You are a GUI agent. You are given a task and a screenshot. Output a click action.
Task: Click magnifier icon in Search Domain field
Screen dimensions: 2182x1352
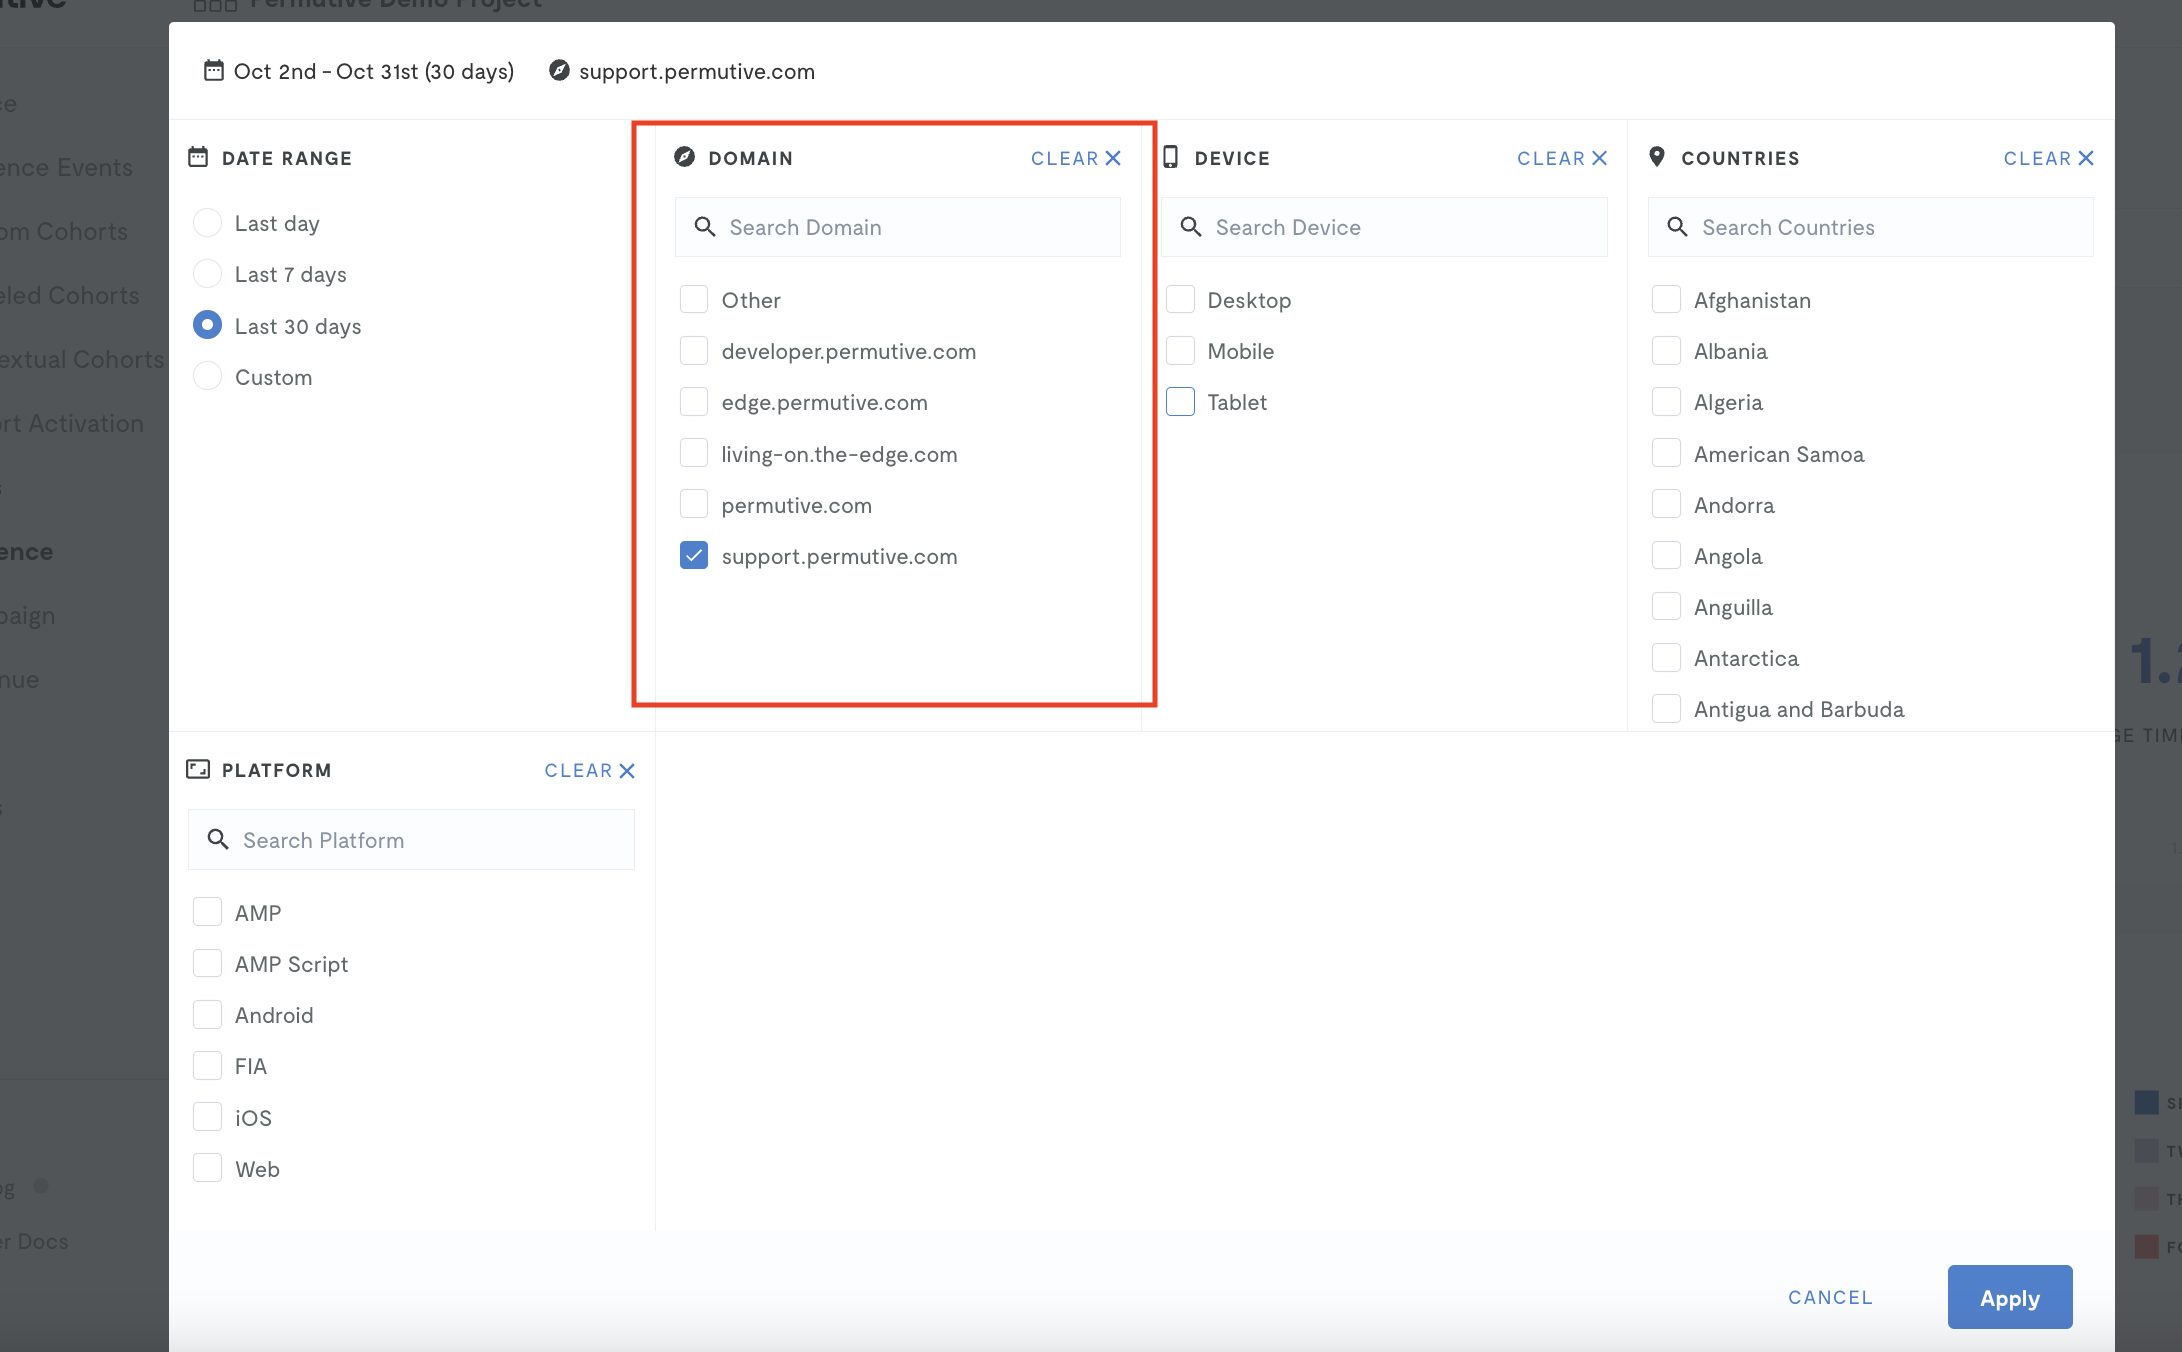click(x=705, y=227)
